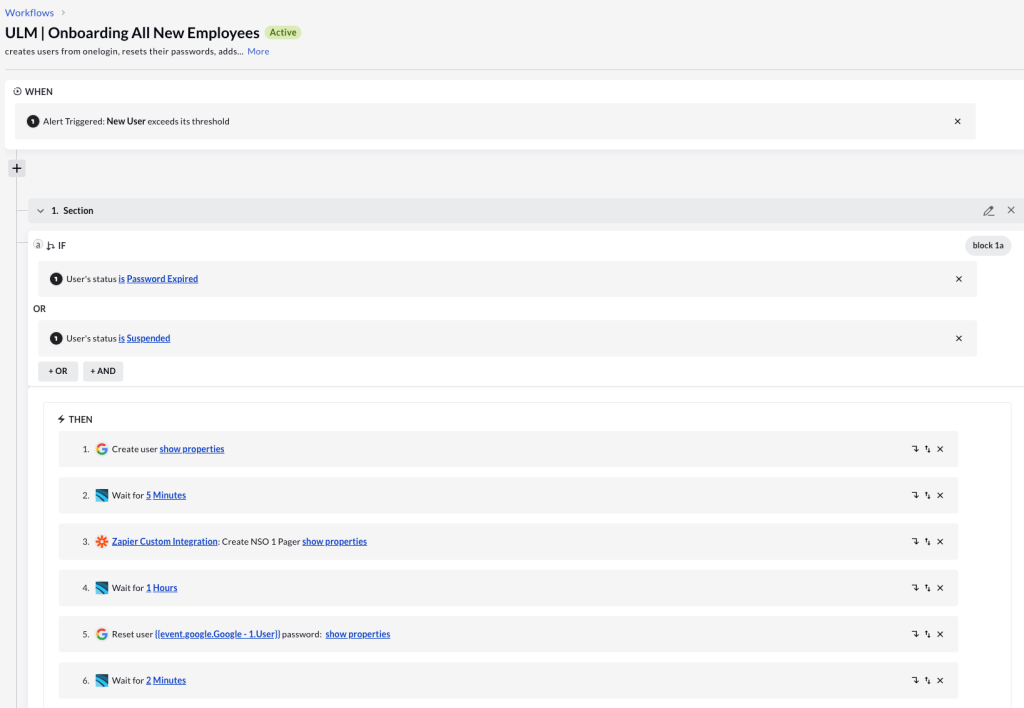The width and height of the screenshot is (1024, 708).
Task: Edit Section 1 with the pencil icon
Action: (988, 211)
